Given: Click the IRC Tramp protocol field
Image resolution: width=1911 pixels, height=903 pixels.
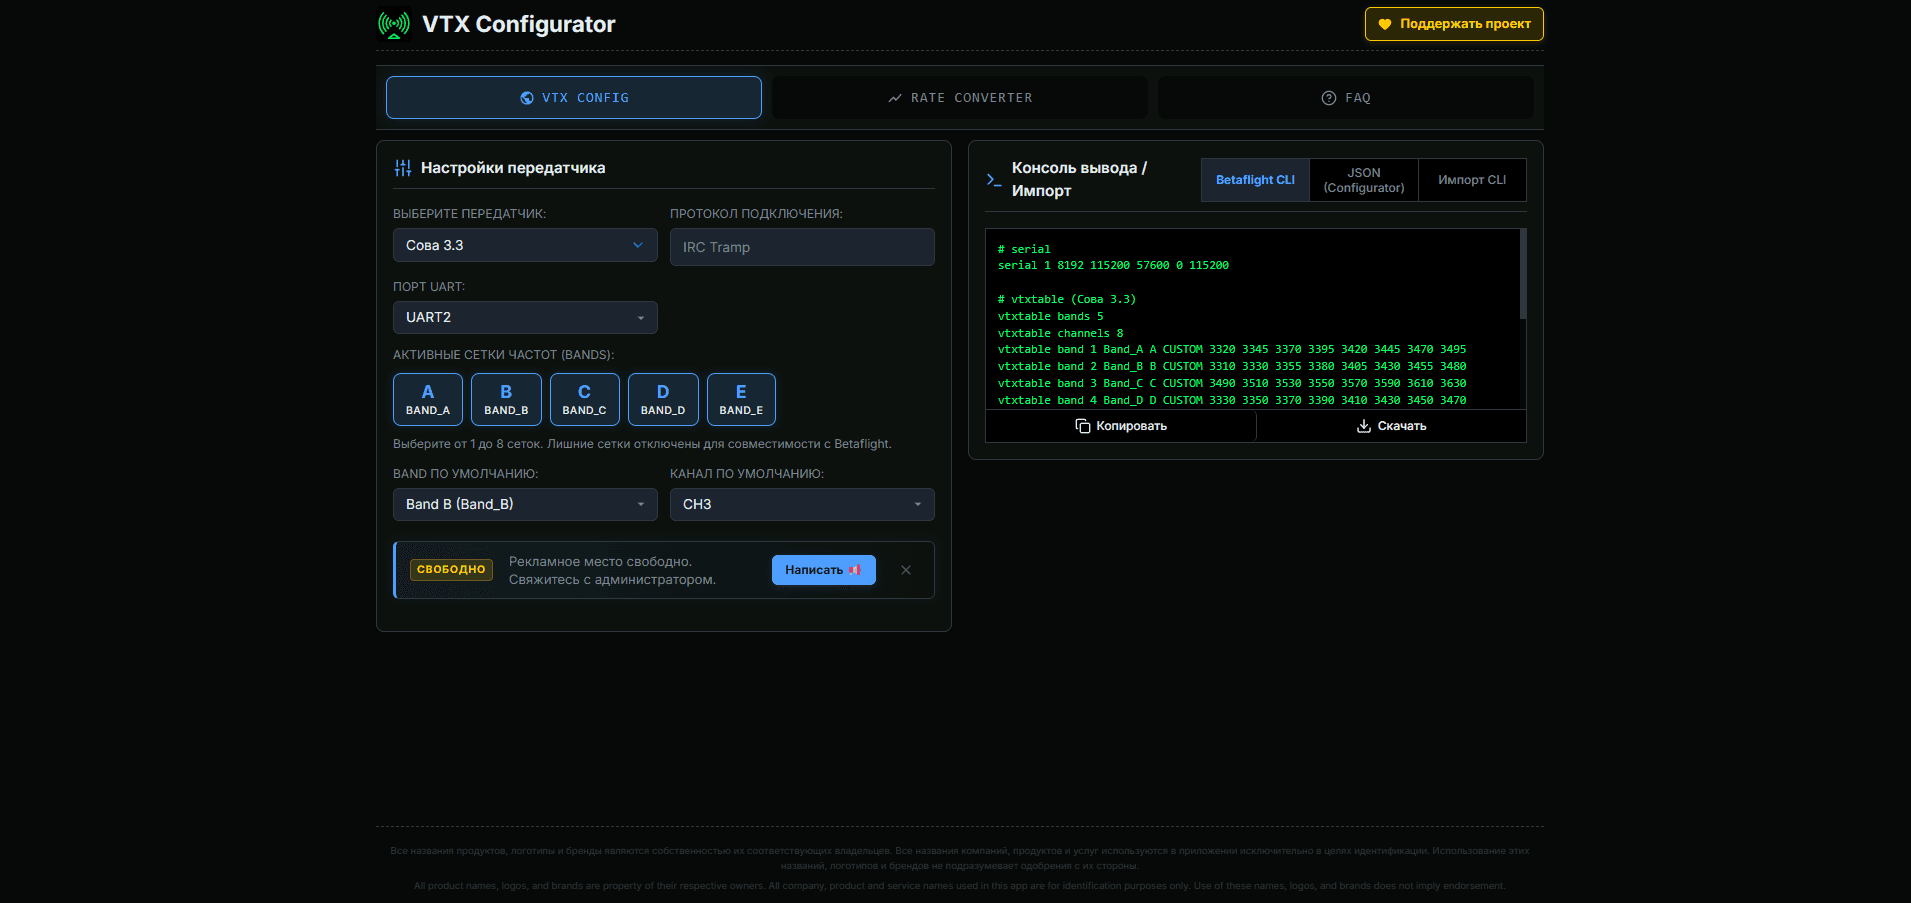Looking at the screenshot, I should (x=802, y=247).
